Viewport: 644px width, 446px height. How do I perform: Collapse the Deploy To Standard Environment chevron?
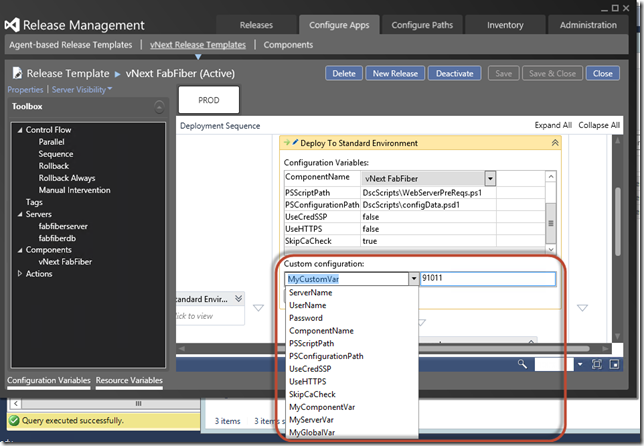pyautogui.click(x=555, y=143)
